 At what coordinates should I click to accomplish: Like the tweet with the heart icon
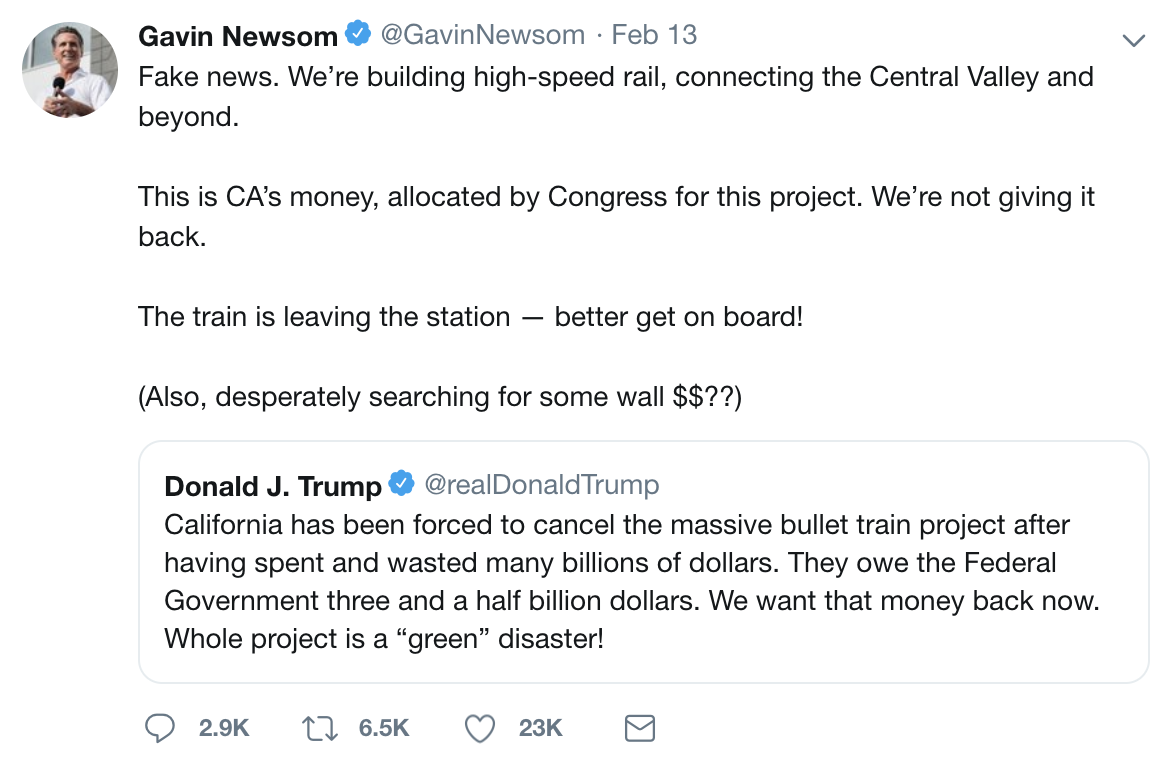click(481, 728)
